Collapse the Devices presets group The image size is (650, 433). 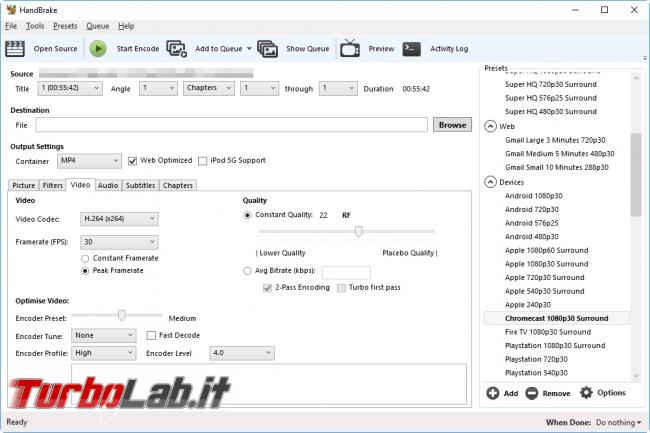point(490,182)
